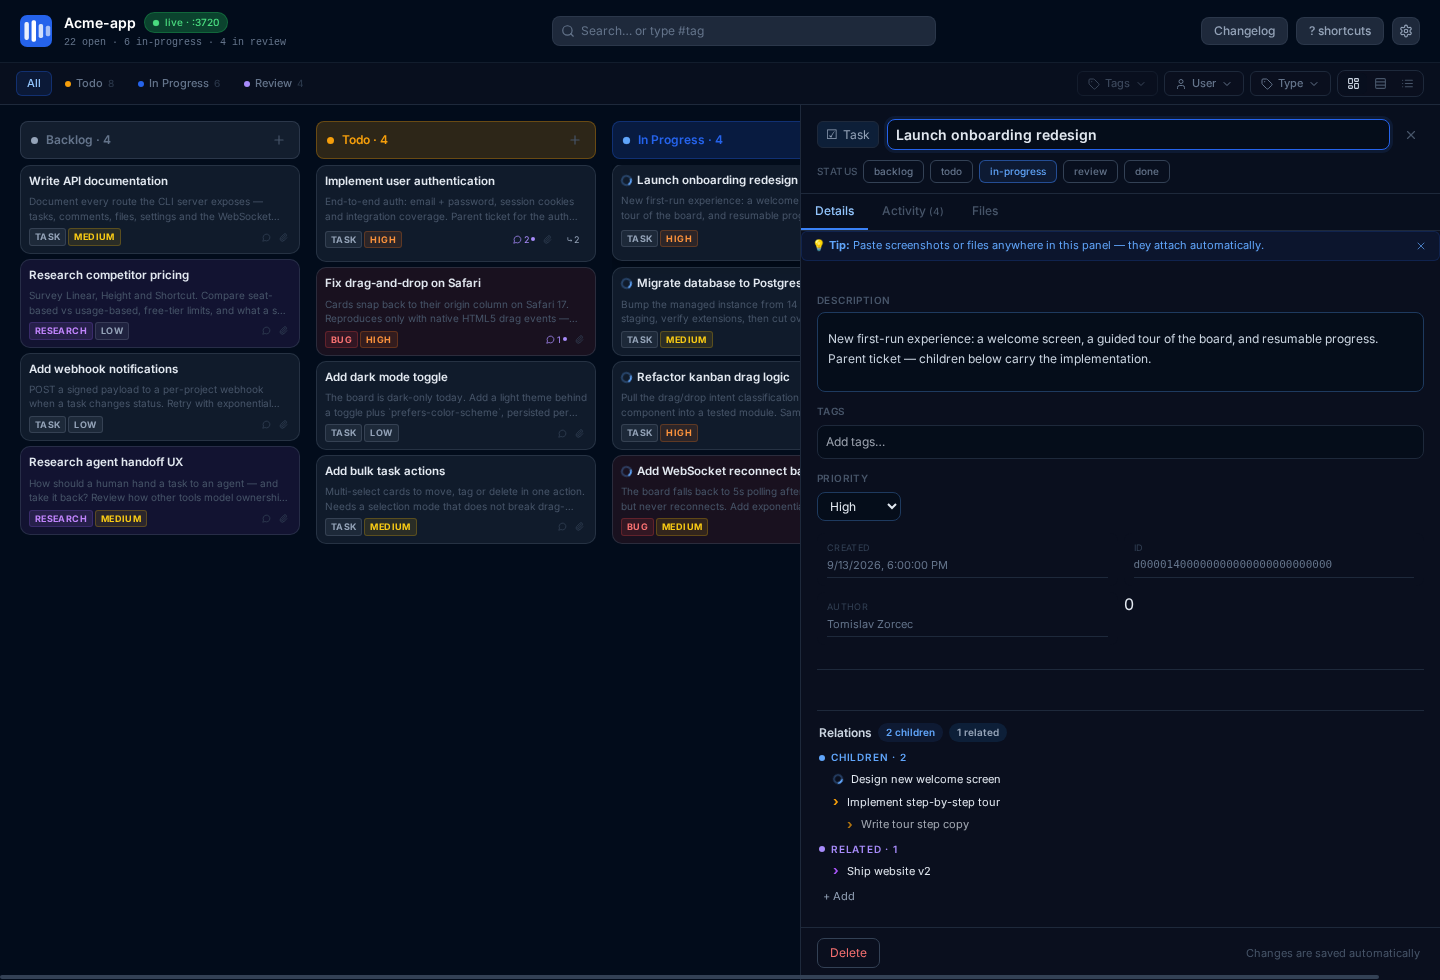Open the Changelog
Viewport: 1440px width, 980px height.
pos(1244,31)
